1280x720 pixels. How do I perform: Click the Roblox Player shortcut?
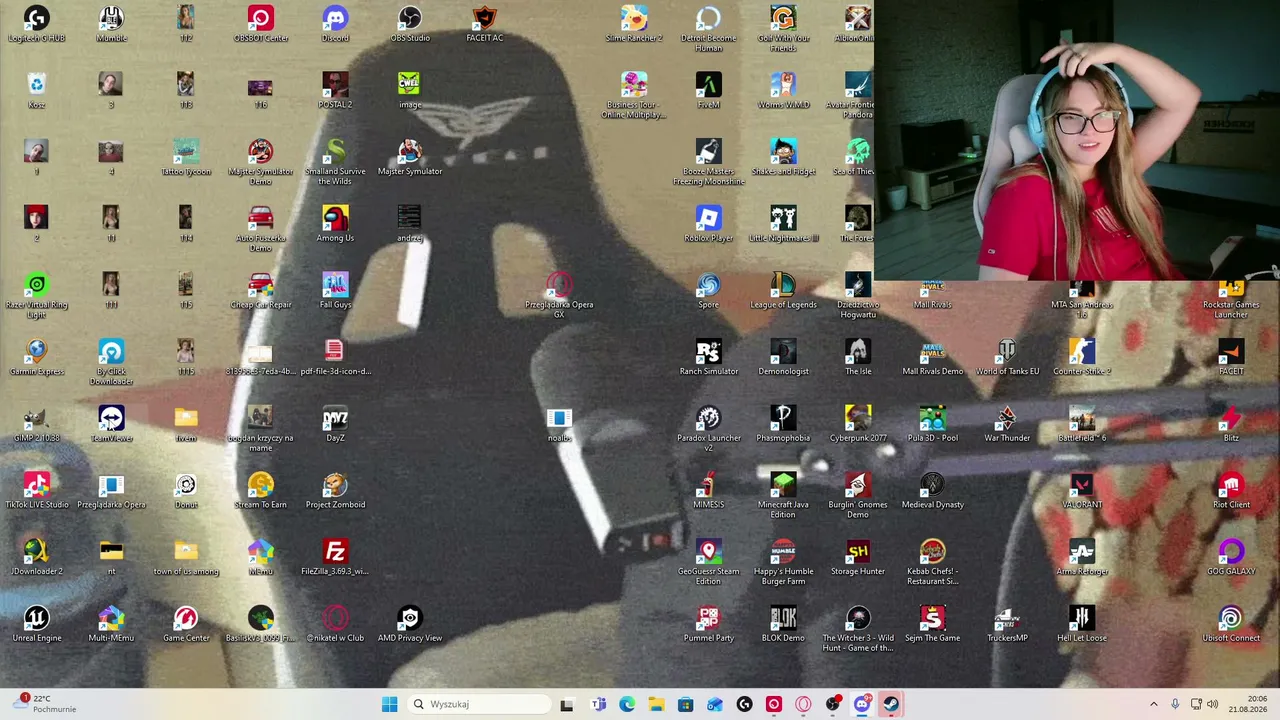708,225
